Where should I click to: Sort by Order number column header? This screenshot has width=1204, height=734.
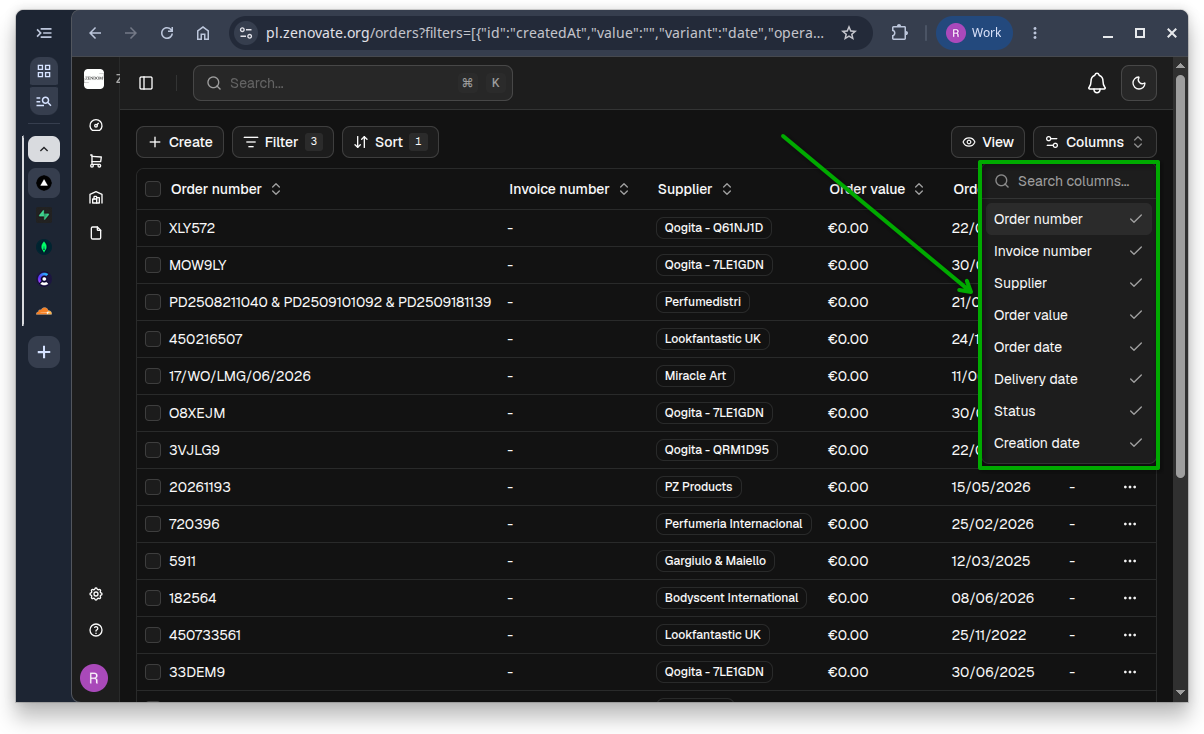(x=226, y=189)
